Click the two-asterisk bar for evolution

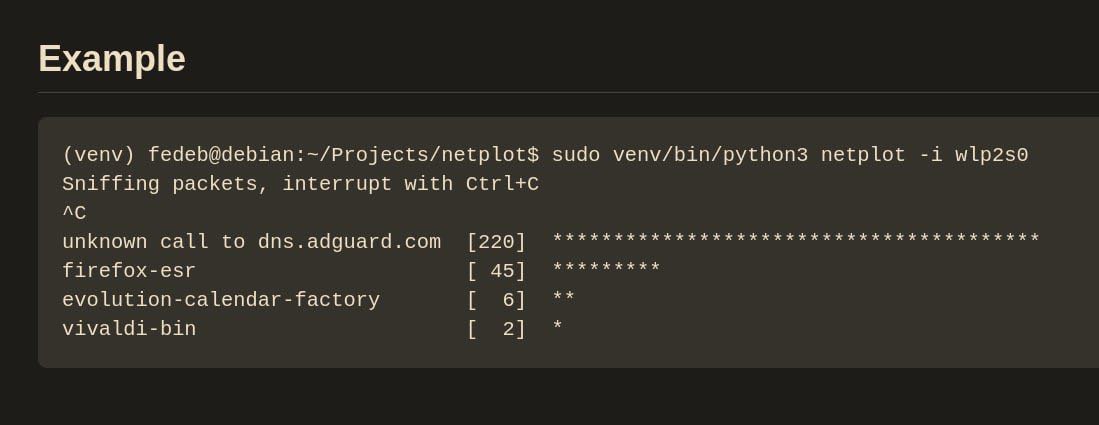tap(564, 300)
